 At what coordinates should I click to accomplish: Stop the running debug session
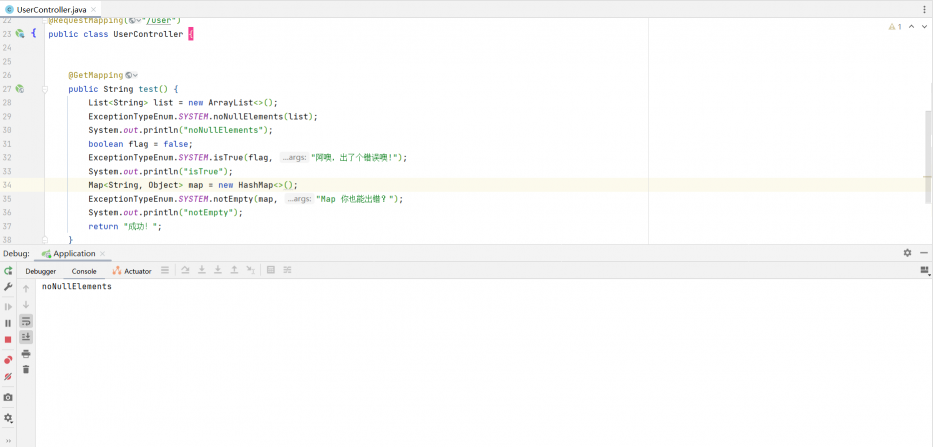click(8, 340)
